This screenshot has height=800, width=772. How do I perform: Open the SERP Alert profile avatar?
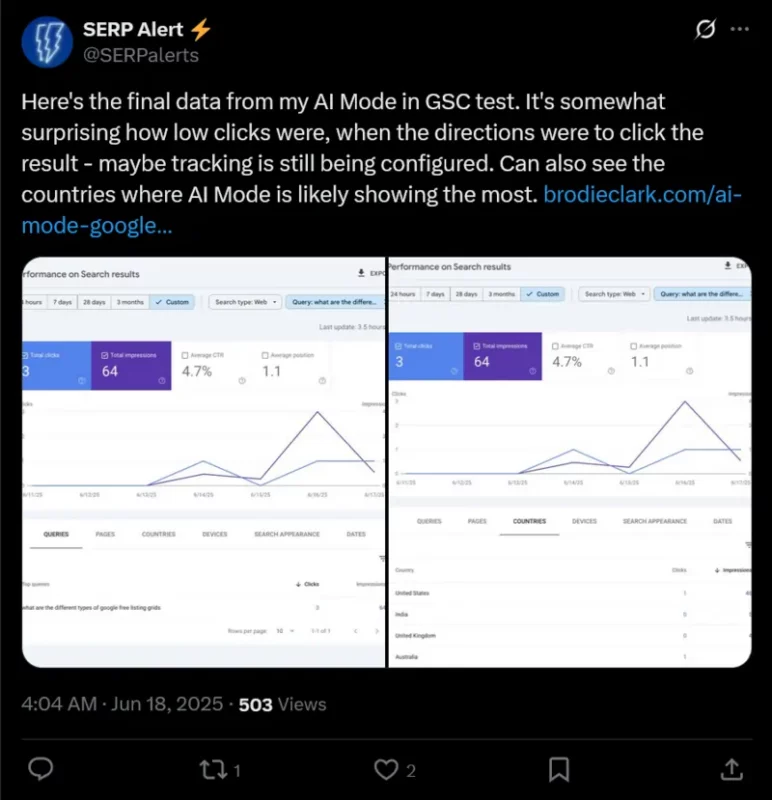tap(47, 42)
